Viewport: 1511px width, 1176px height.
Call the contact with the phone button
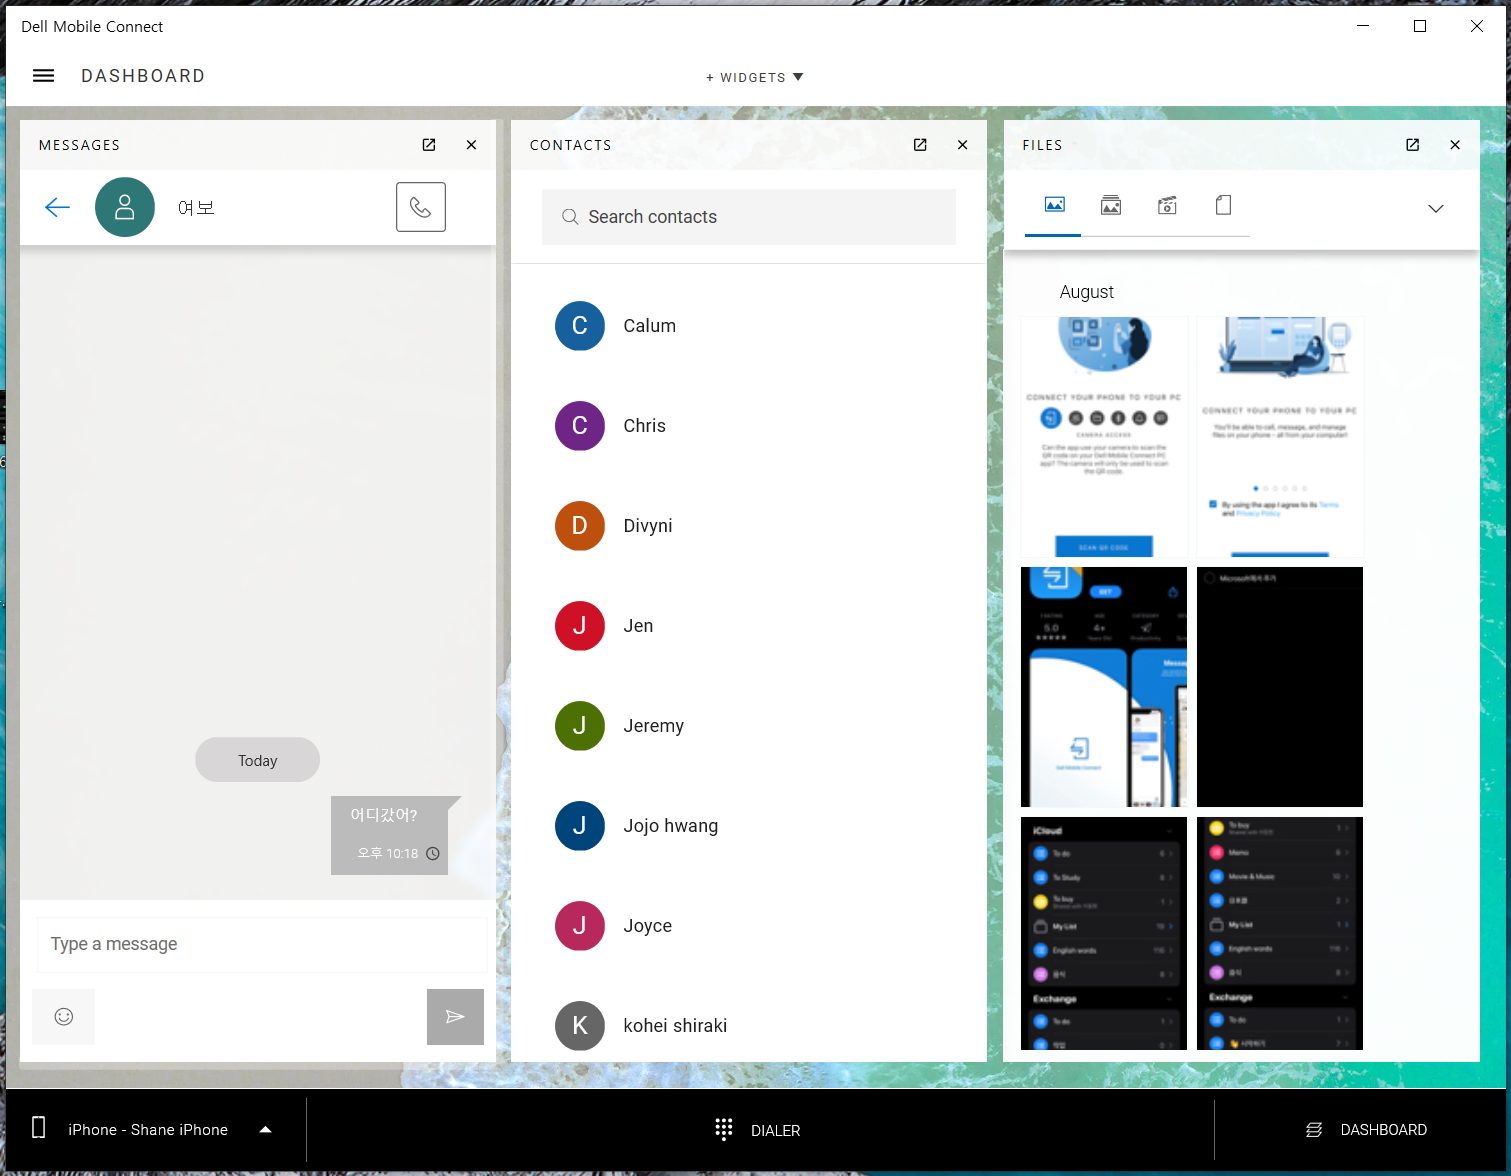click(x=421, y=207)
